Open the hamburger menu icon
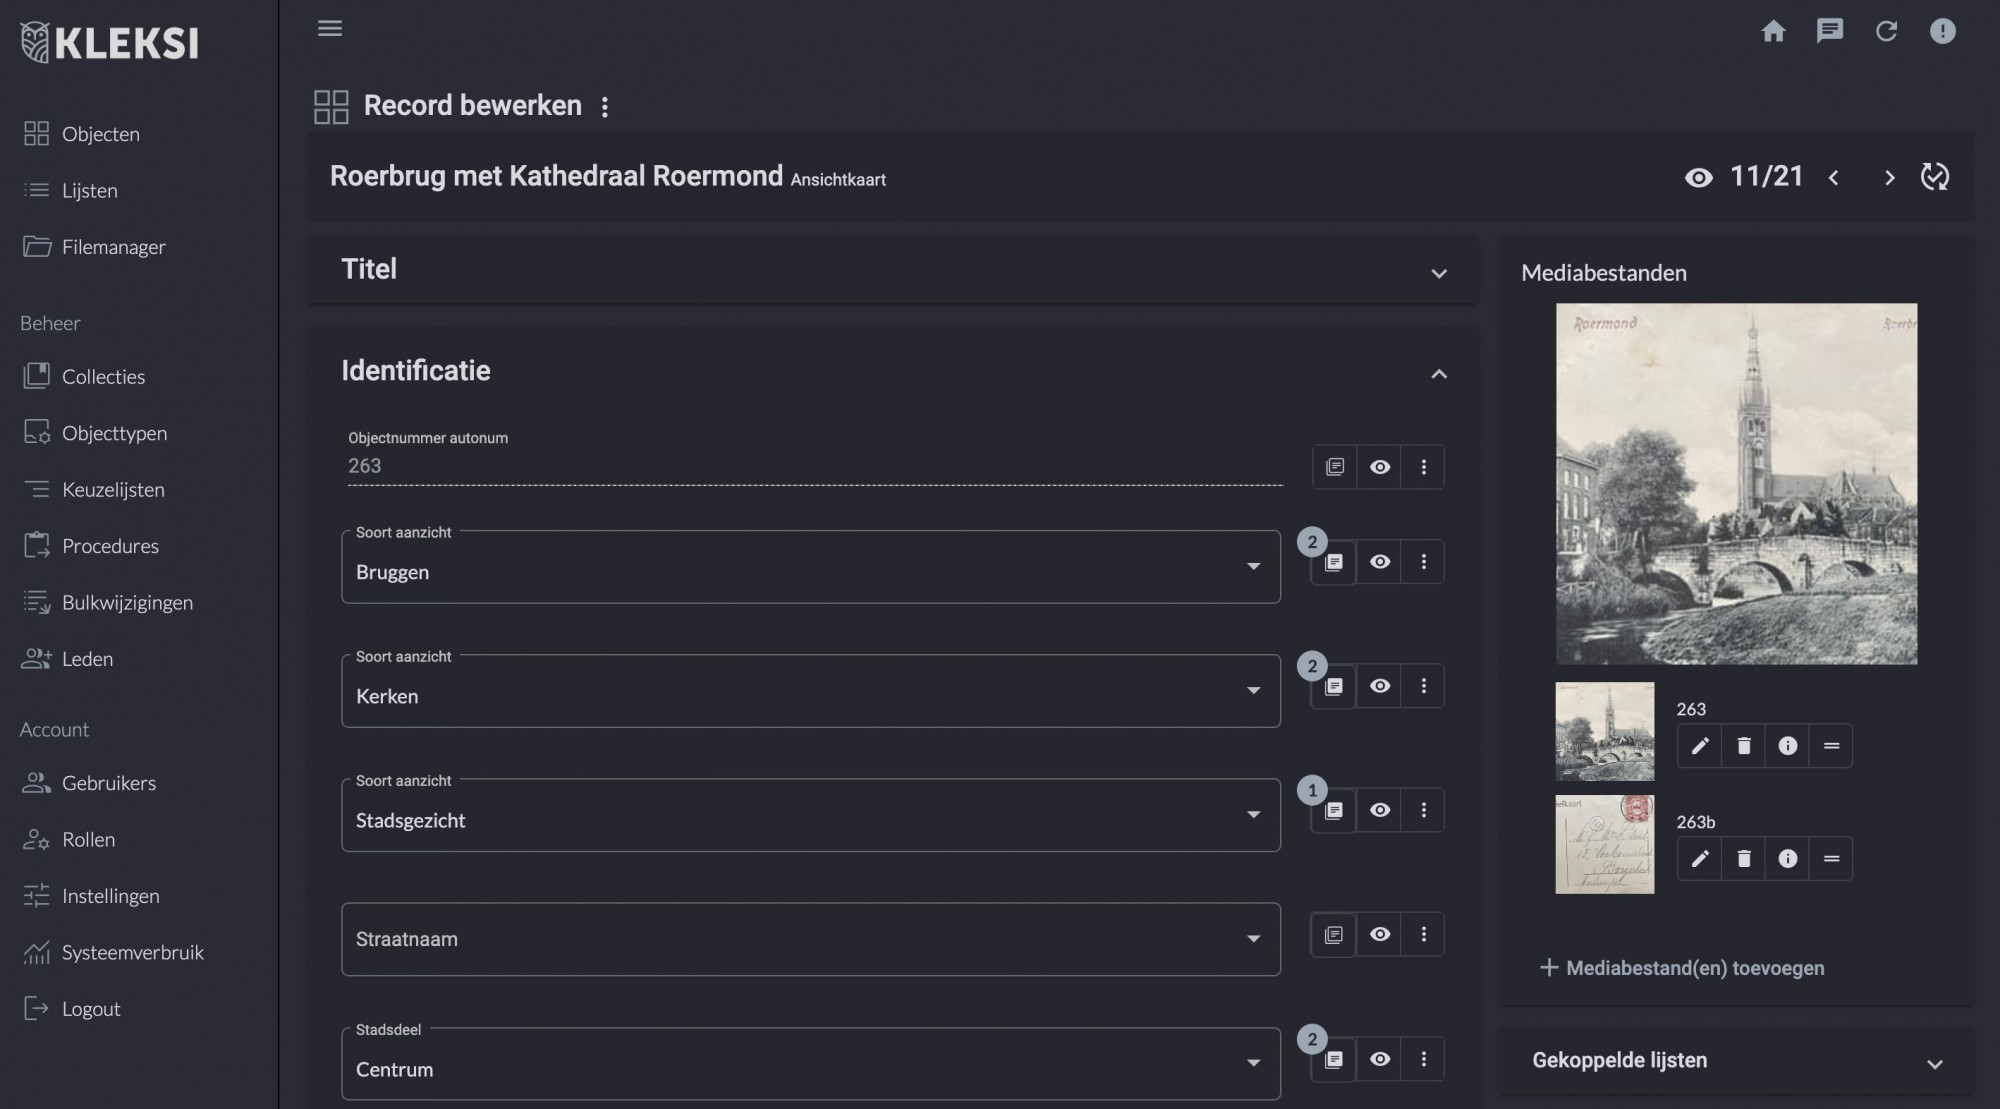2000x1109 pixels. click(330, 28)
